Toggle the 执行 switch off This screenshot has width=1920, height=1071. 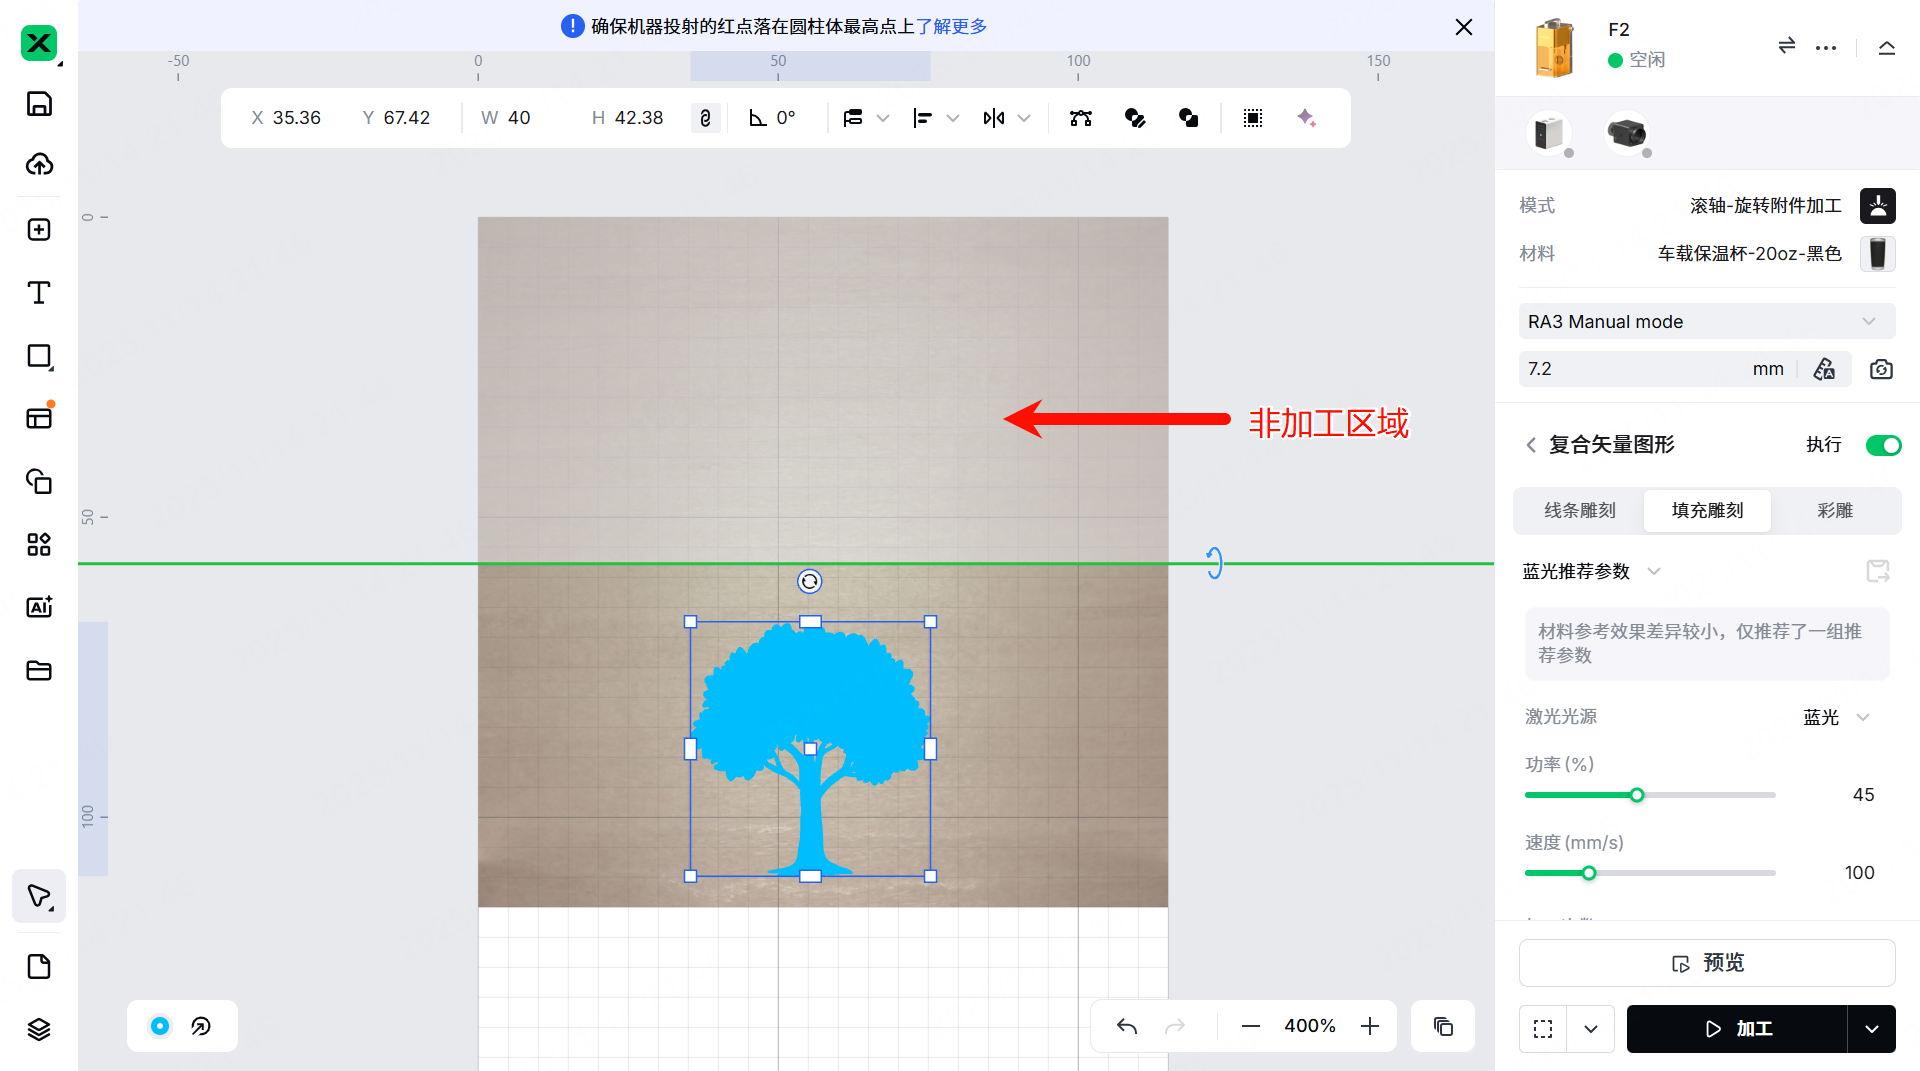pyautogui.click(x=1883, y=445)
